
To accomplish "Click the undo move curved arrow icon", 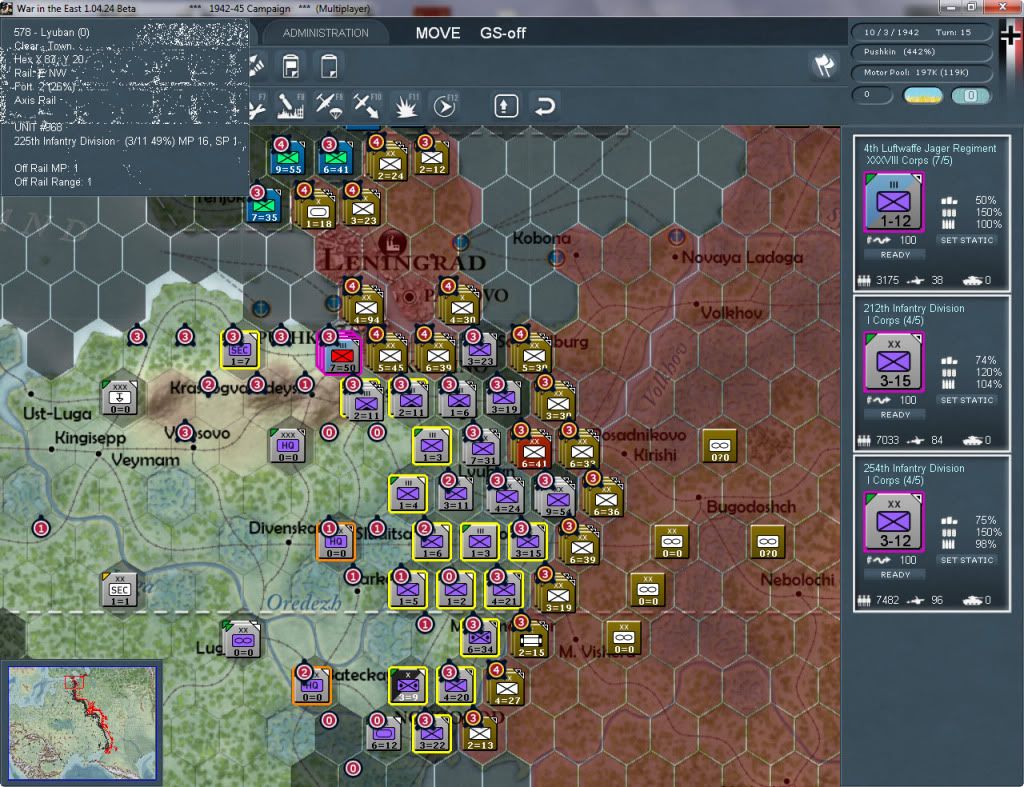I will pos(544,106).
